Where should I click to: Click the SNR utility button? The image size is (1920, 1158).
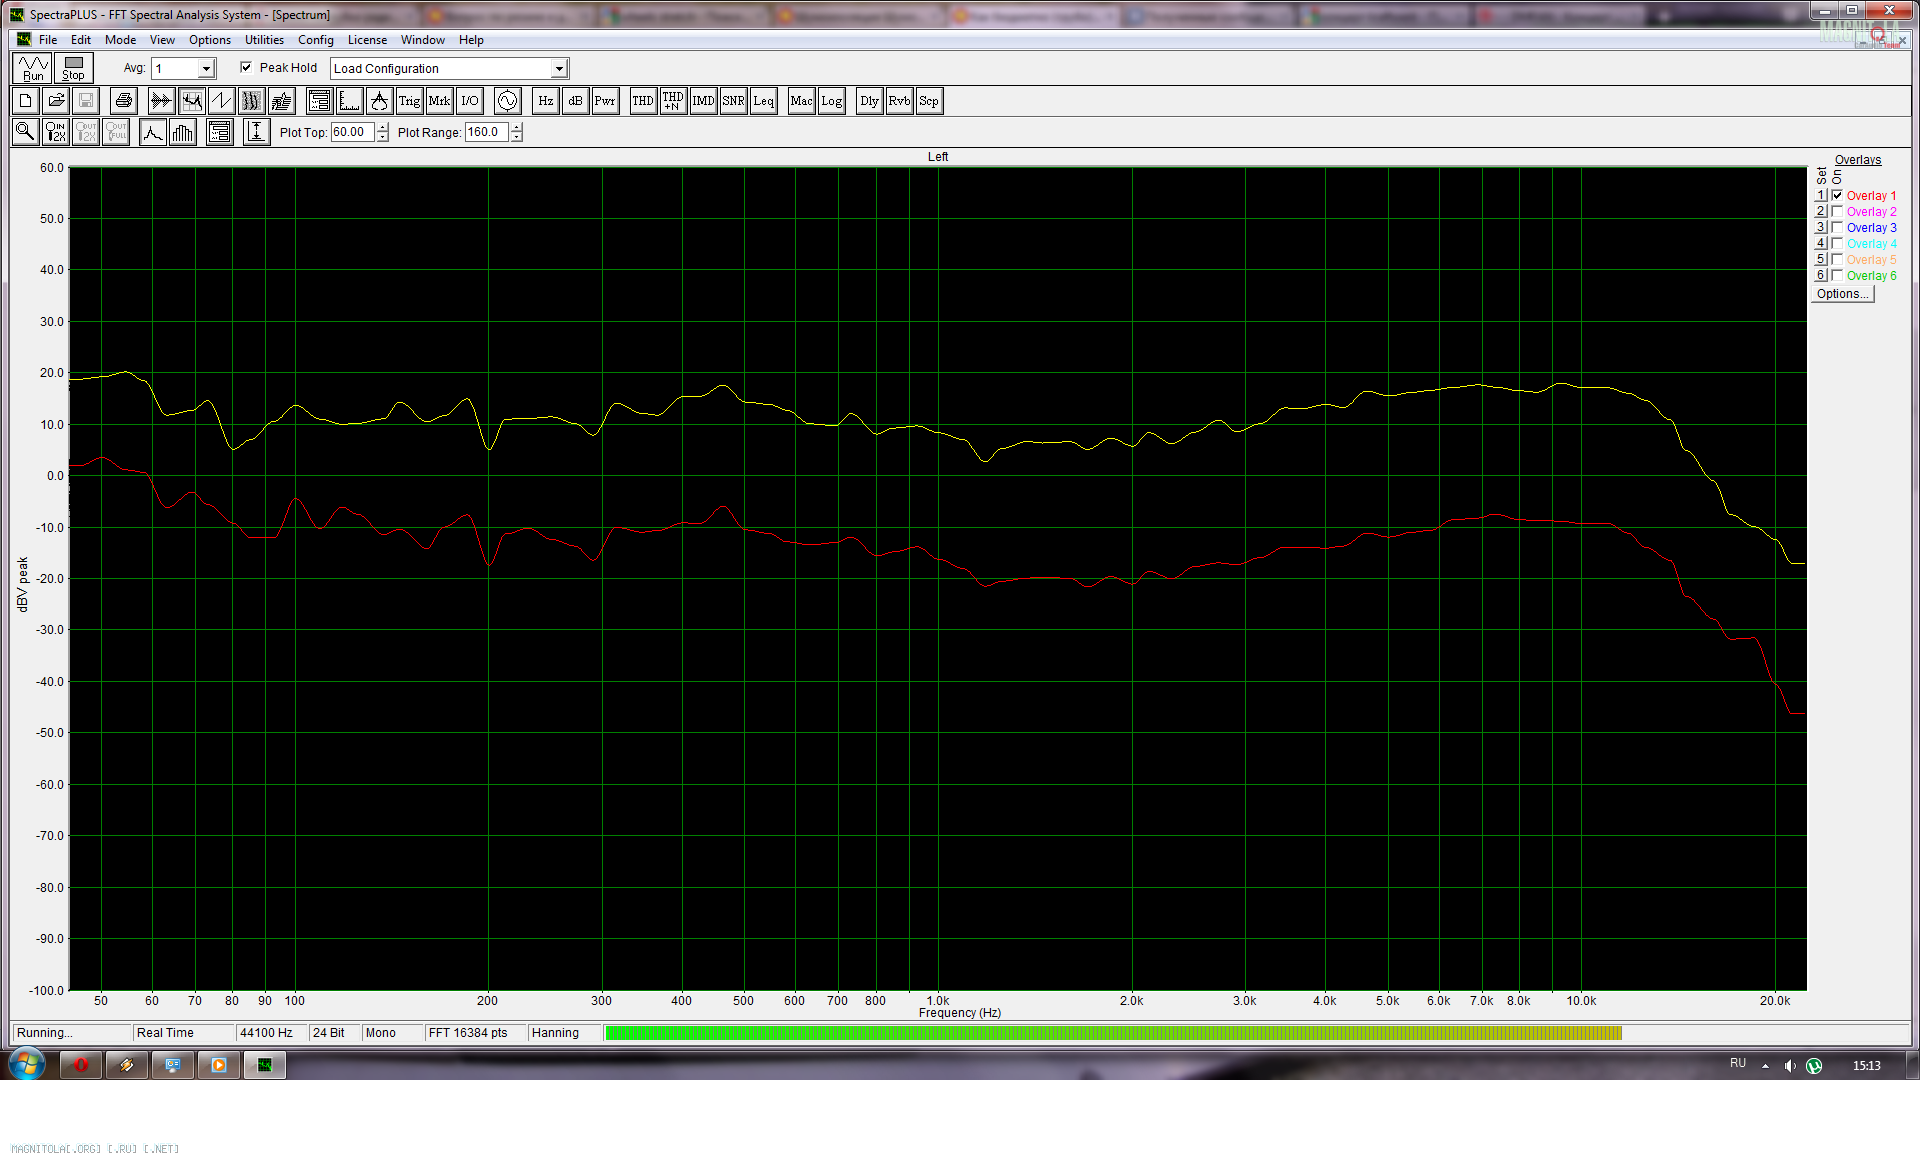click(733, 101)
